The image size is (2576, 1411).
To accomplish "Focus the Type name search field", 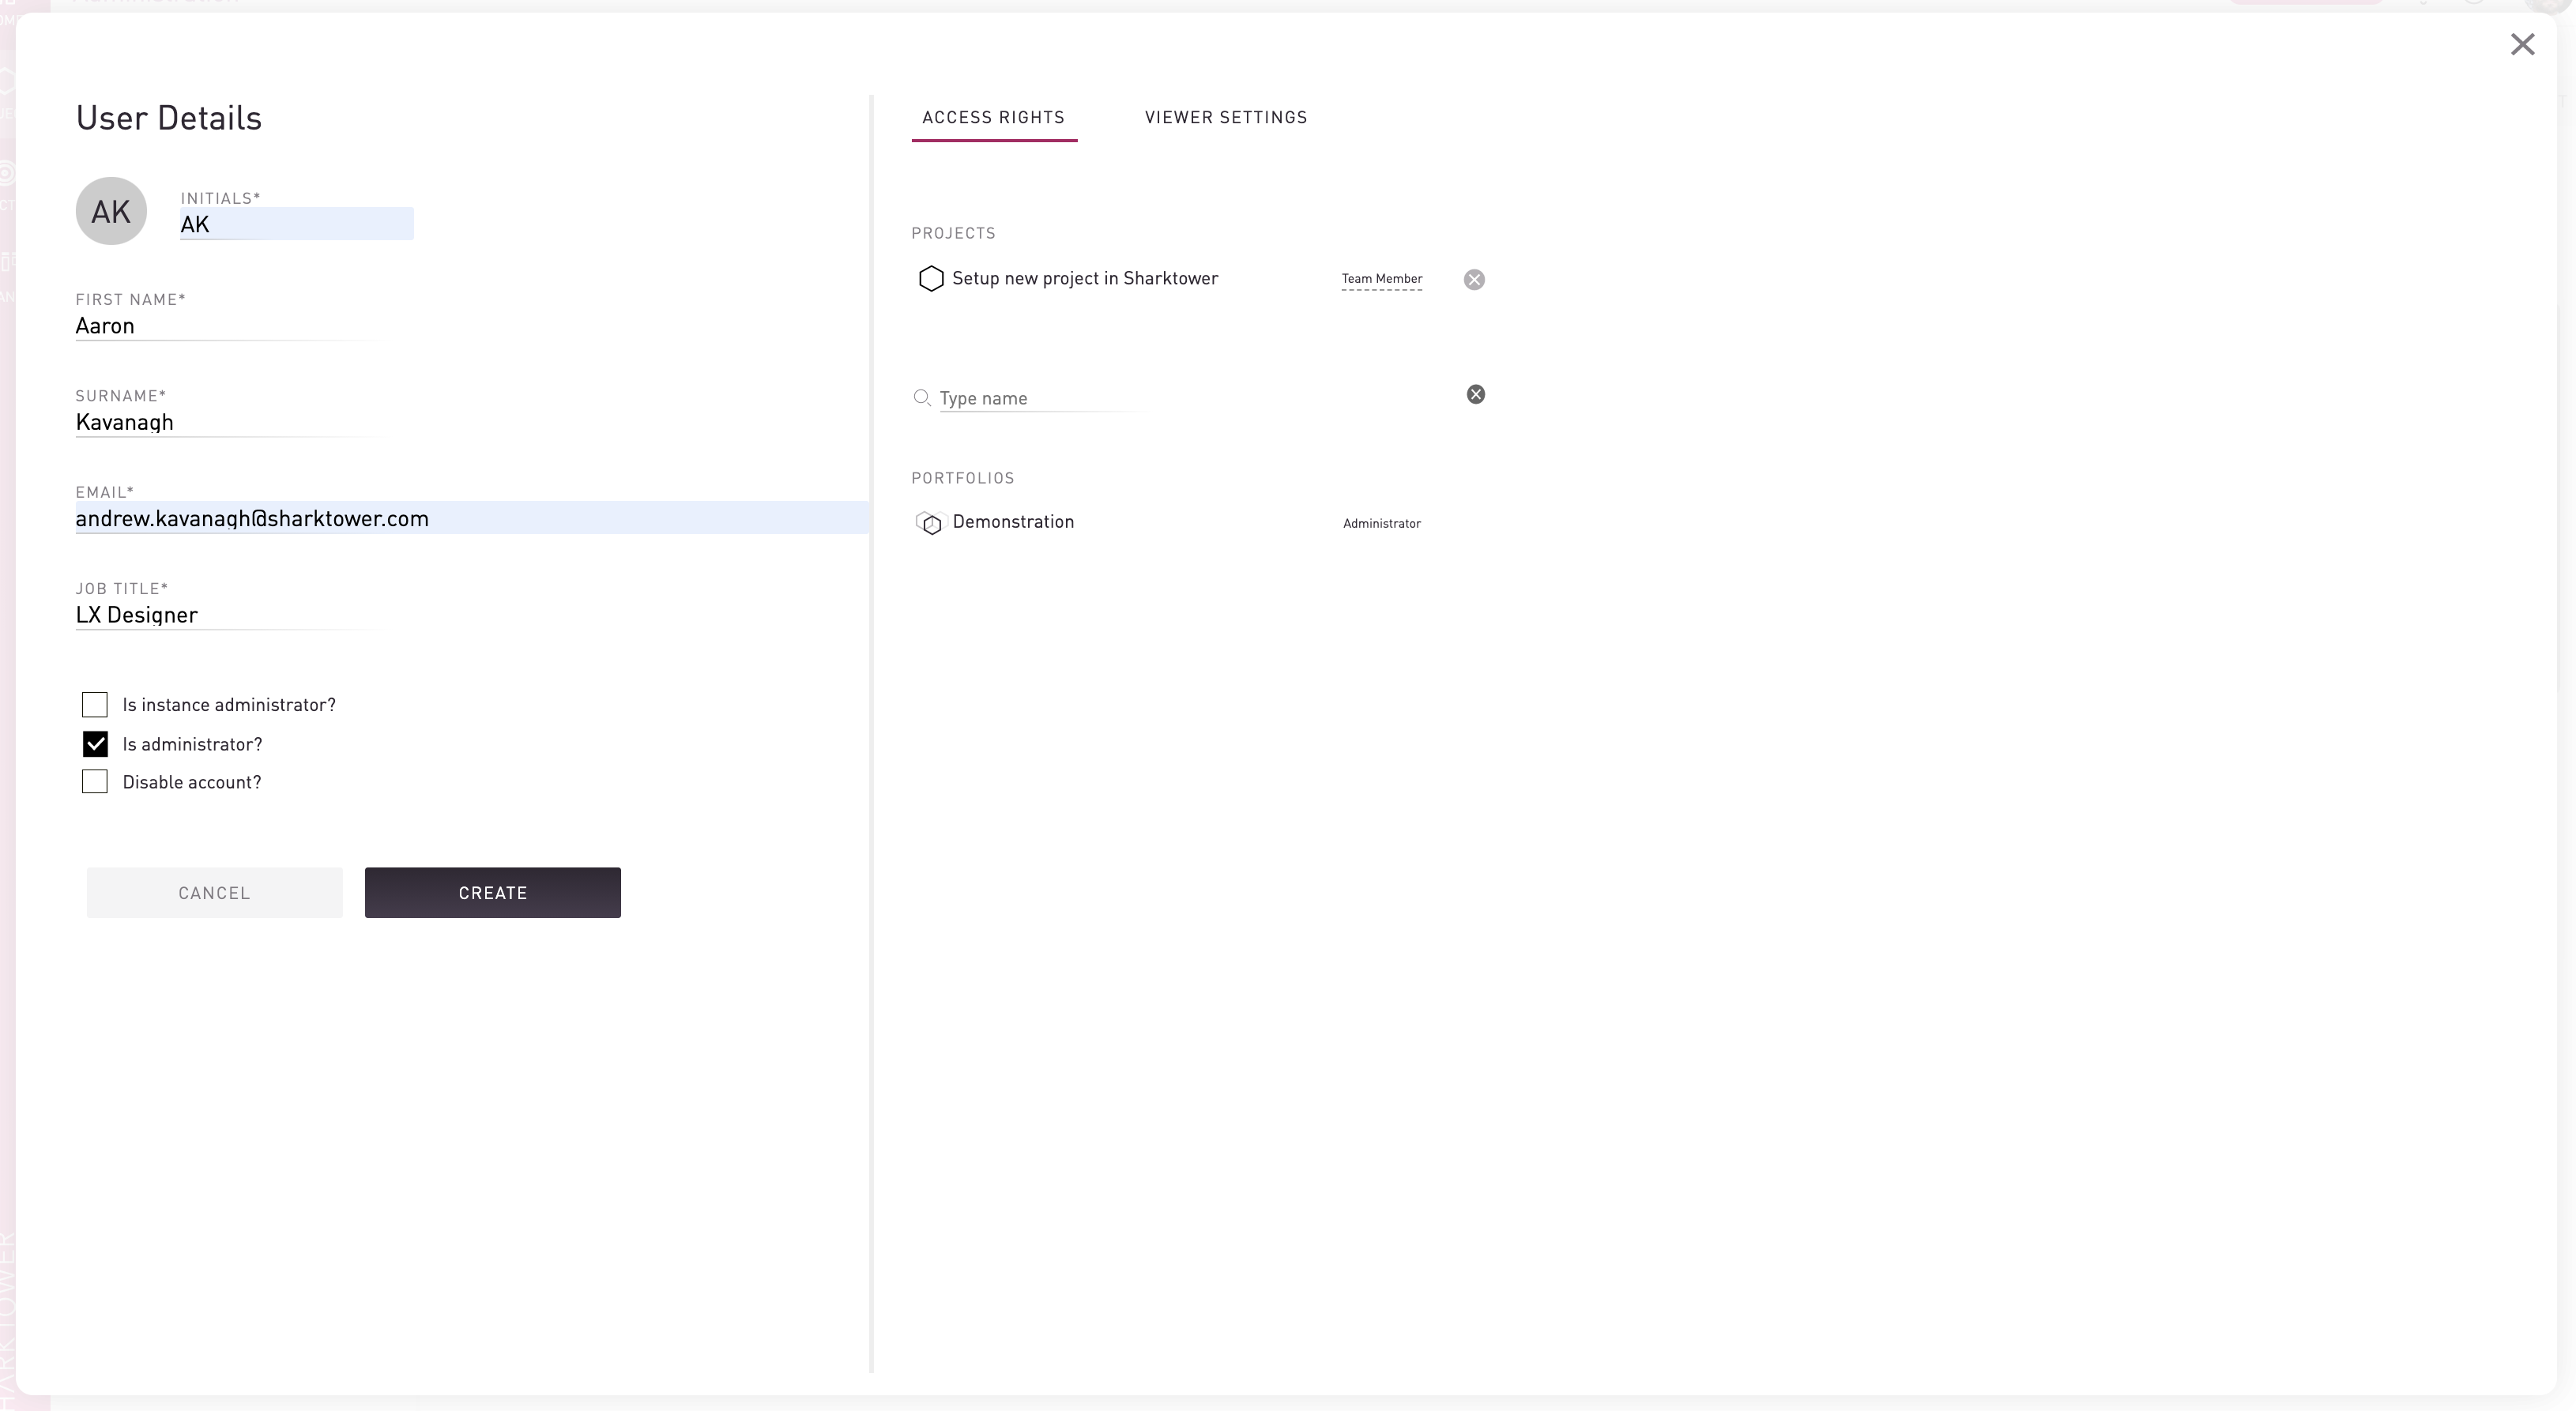I will click(x=1040, y=398).
